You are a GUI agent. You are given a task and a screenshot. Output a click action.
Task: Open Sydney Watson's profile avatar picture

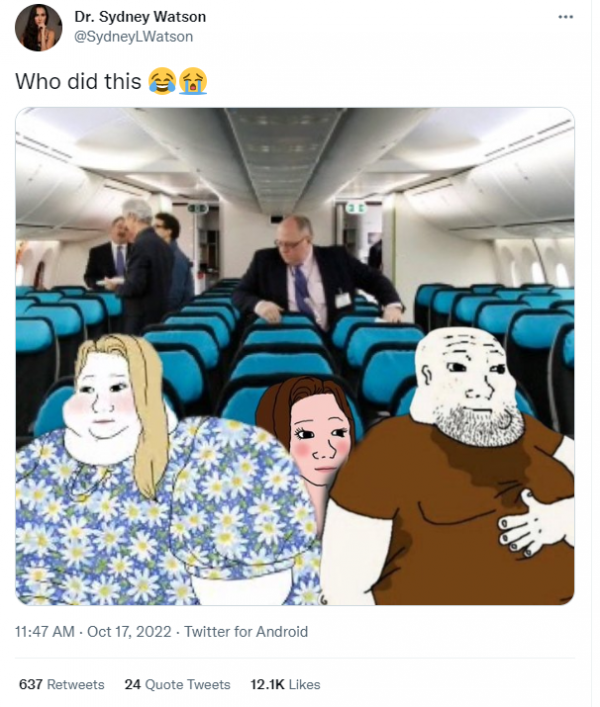pos(38,28)
